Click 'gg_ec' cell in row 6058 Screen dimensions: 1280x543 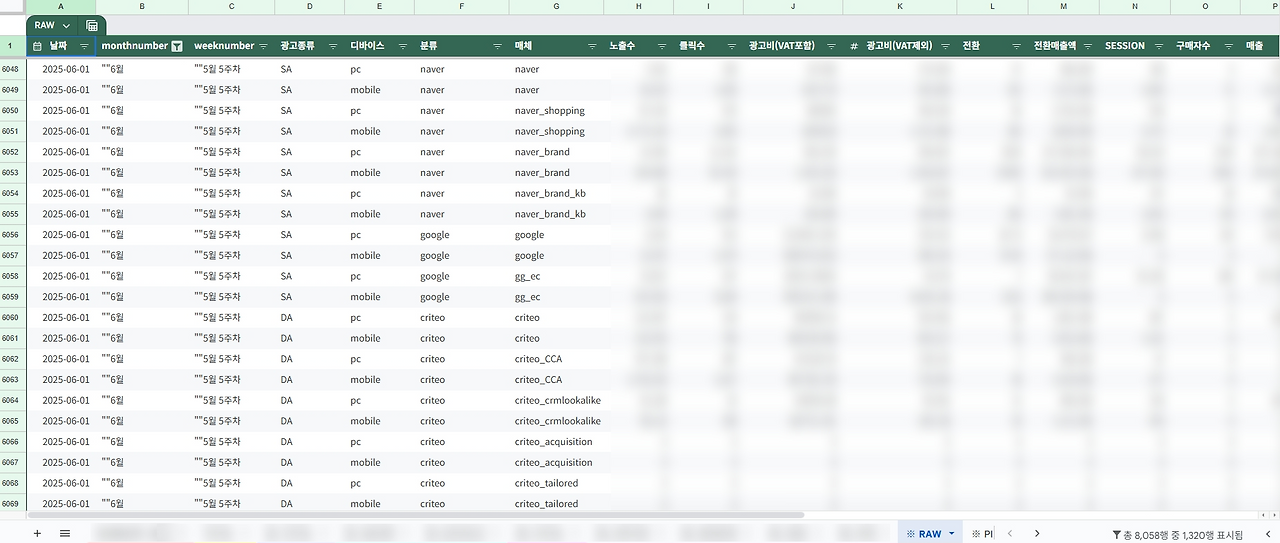[x=556, y=277]
